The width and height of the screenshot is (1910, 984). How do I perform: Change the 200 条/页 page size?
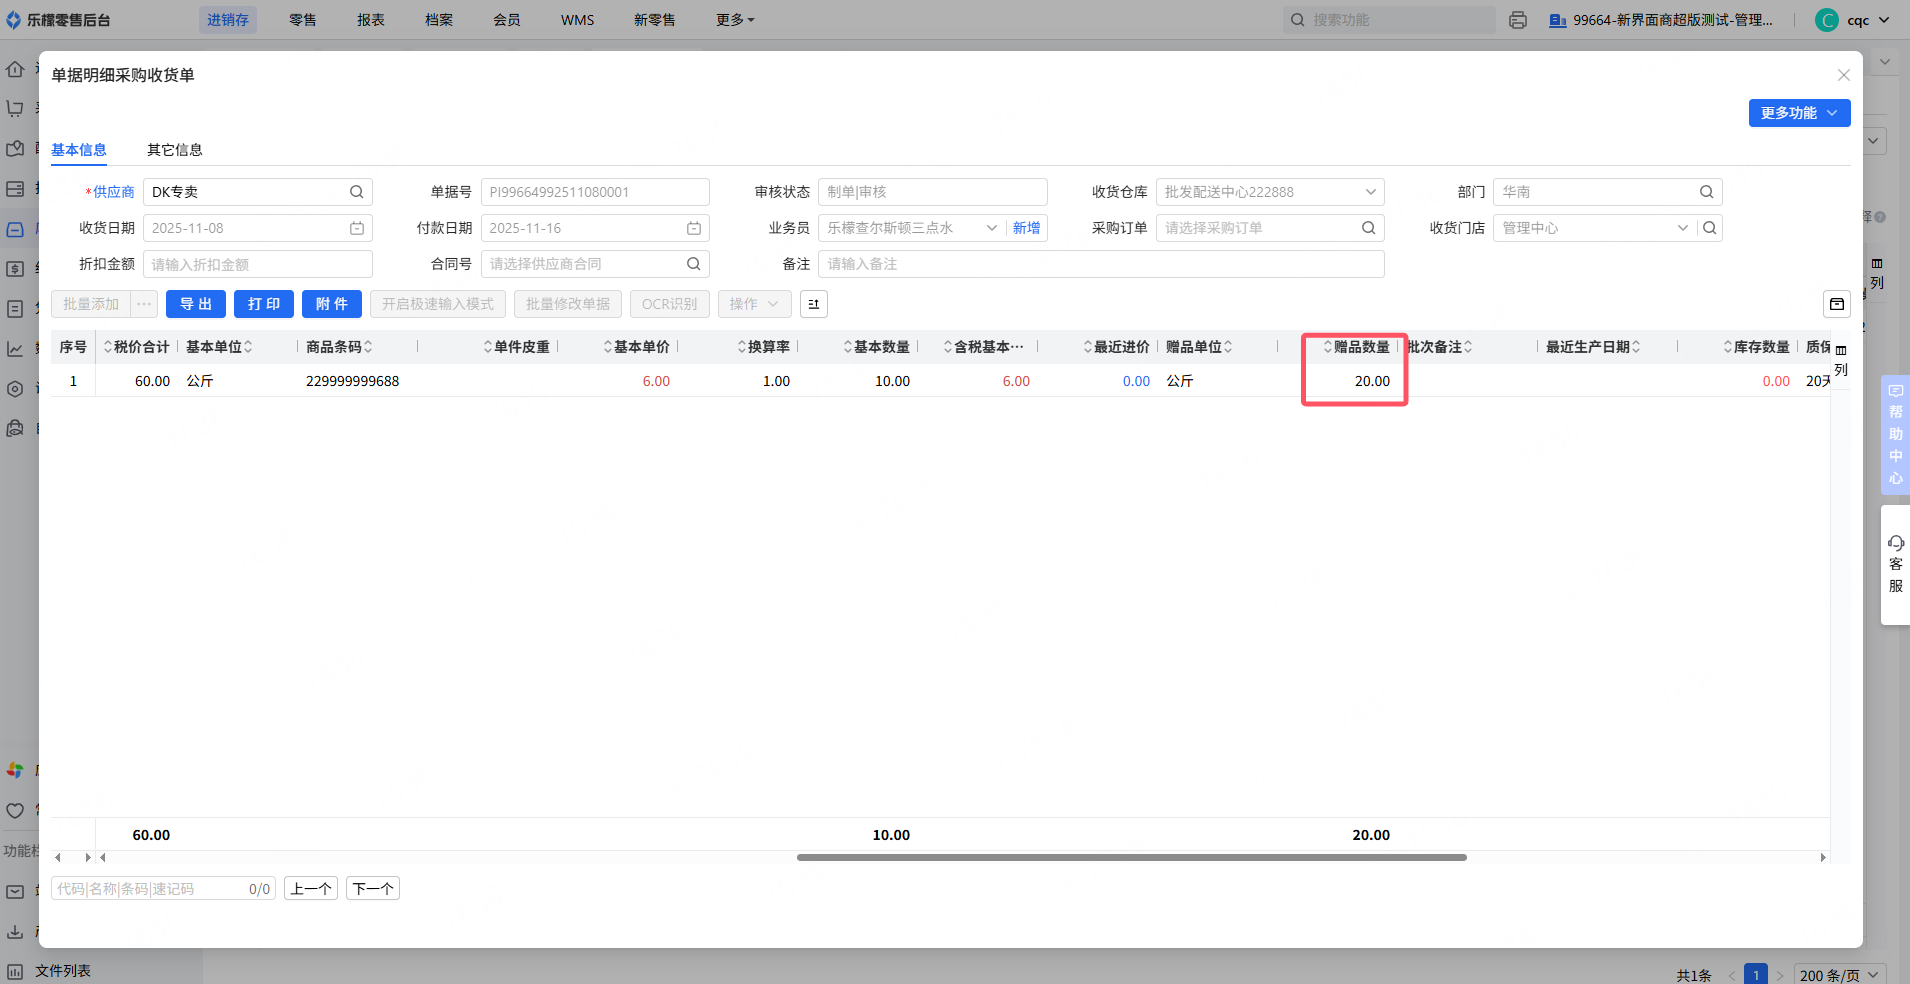click(1840, 975)
